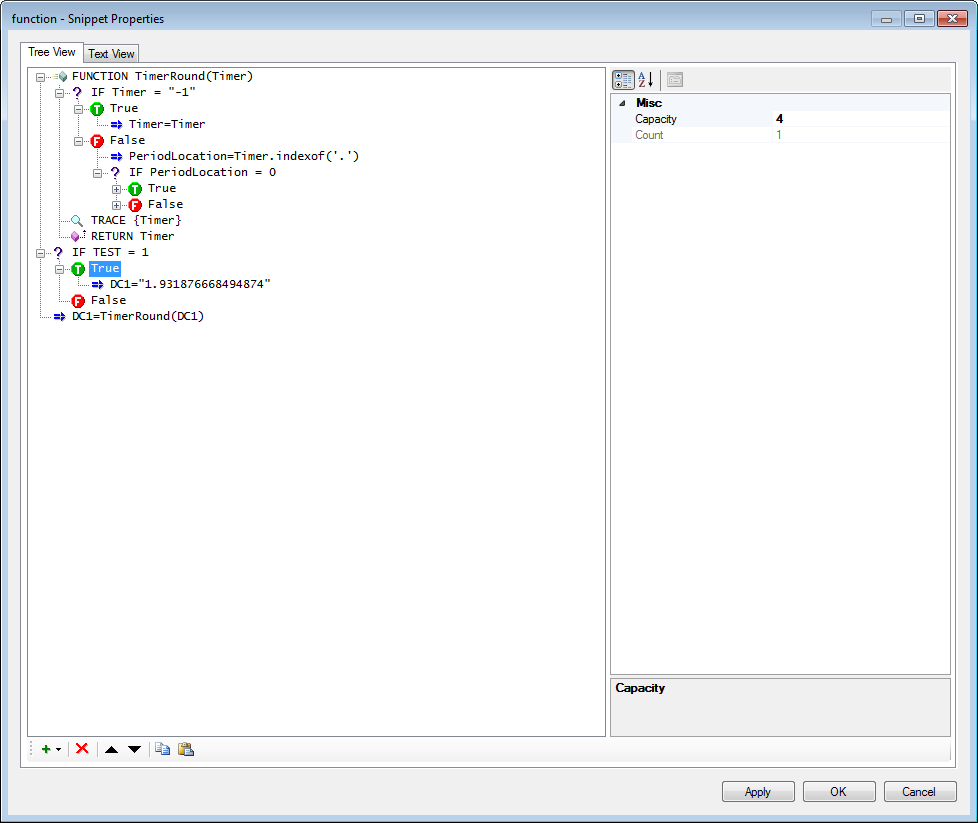Viewport: 978px width, 823px height.
Task: Click the move down arrow icon
Action: (x=134, y=749)
